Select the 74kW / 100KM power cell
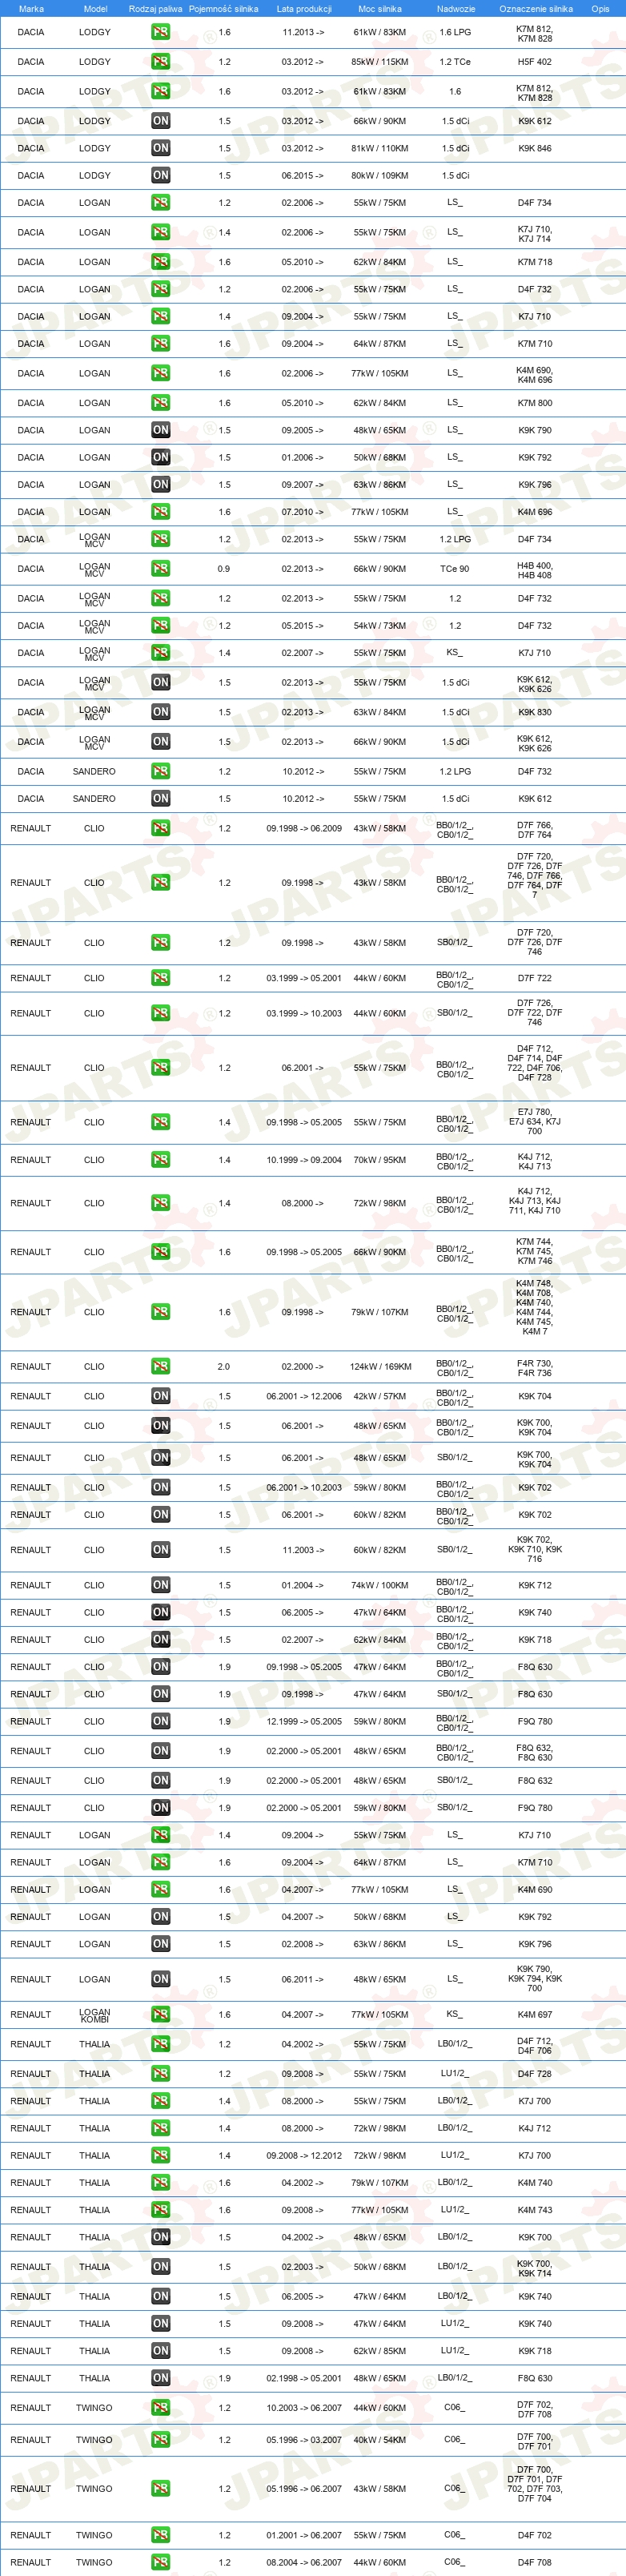 coord(380,1585)
